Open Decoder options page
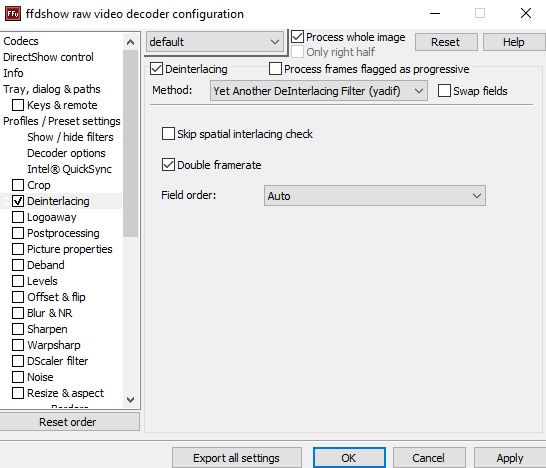The width and height of the screenshot is (546, 468). (x=66, y=153)
